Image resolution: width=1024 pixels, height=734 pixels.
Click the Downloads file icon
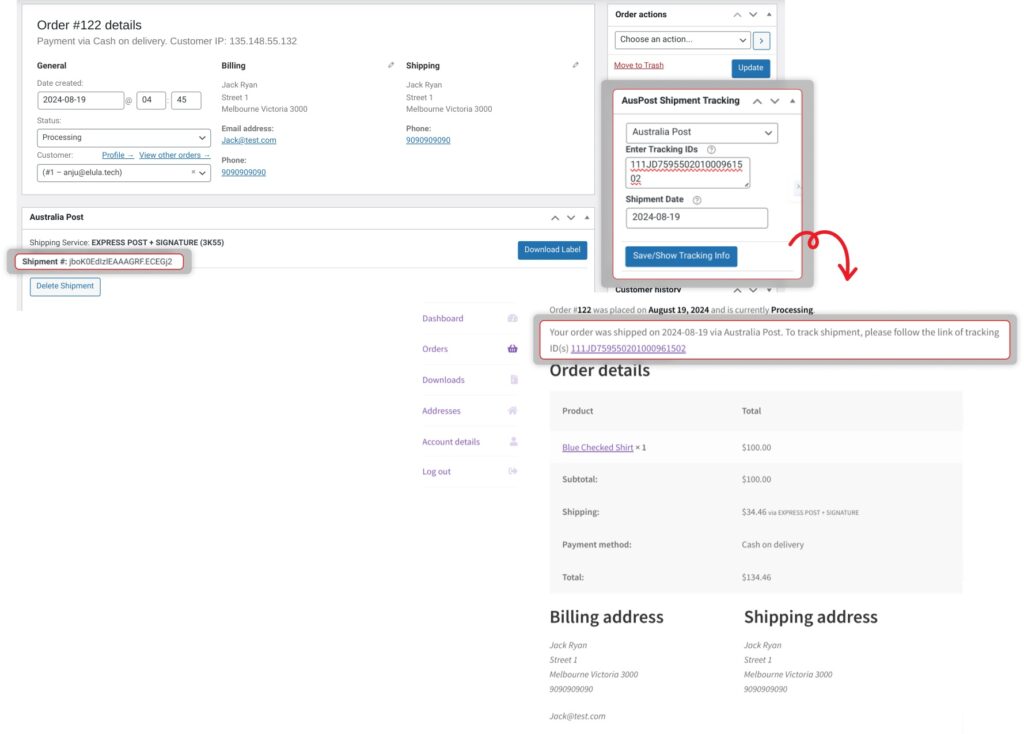(514, 379)
